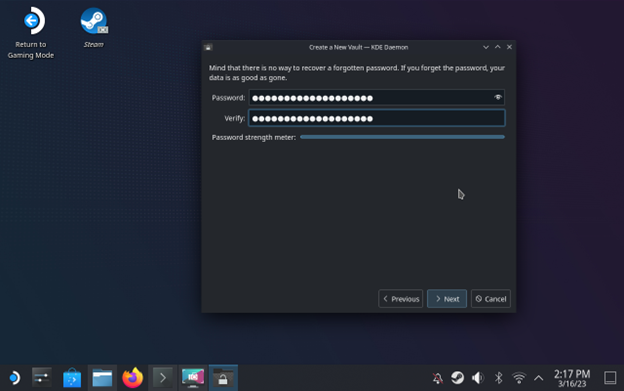The width and height of the screenshot is (624, 391).
Task: Open the volume control in the tray
Action: coord(478,377)
